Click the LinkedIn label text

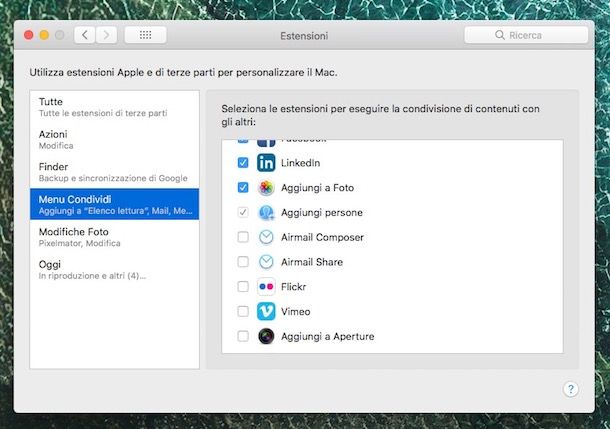(300, 163)
